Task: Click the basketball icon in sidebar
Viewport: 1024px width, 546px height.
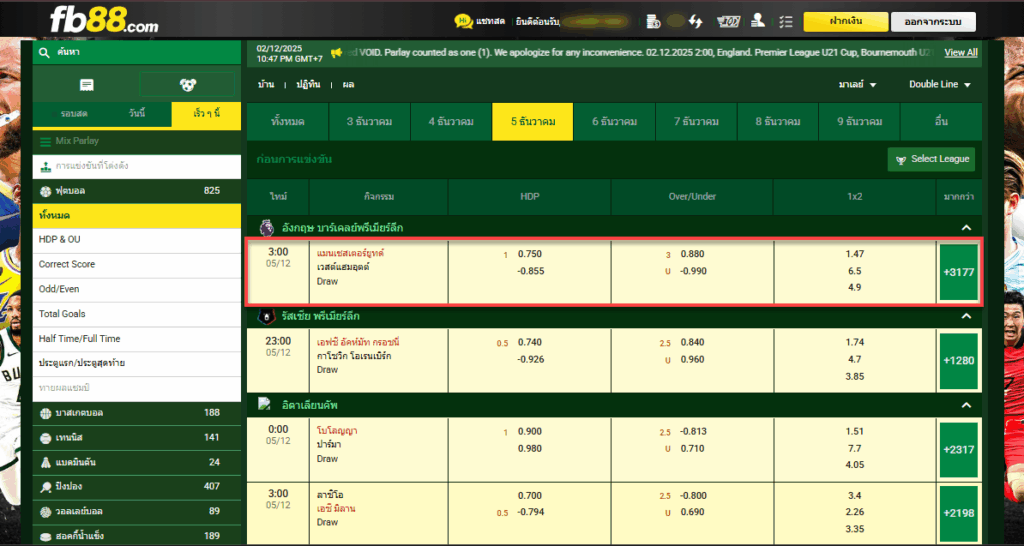Action: (45, 413)
